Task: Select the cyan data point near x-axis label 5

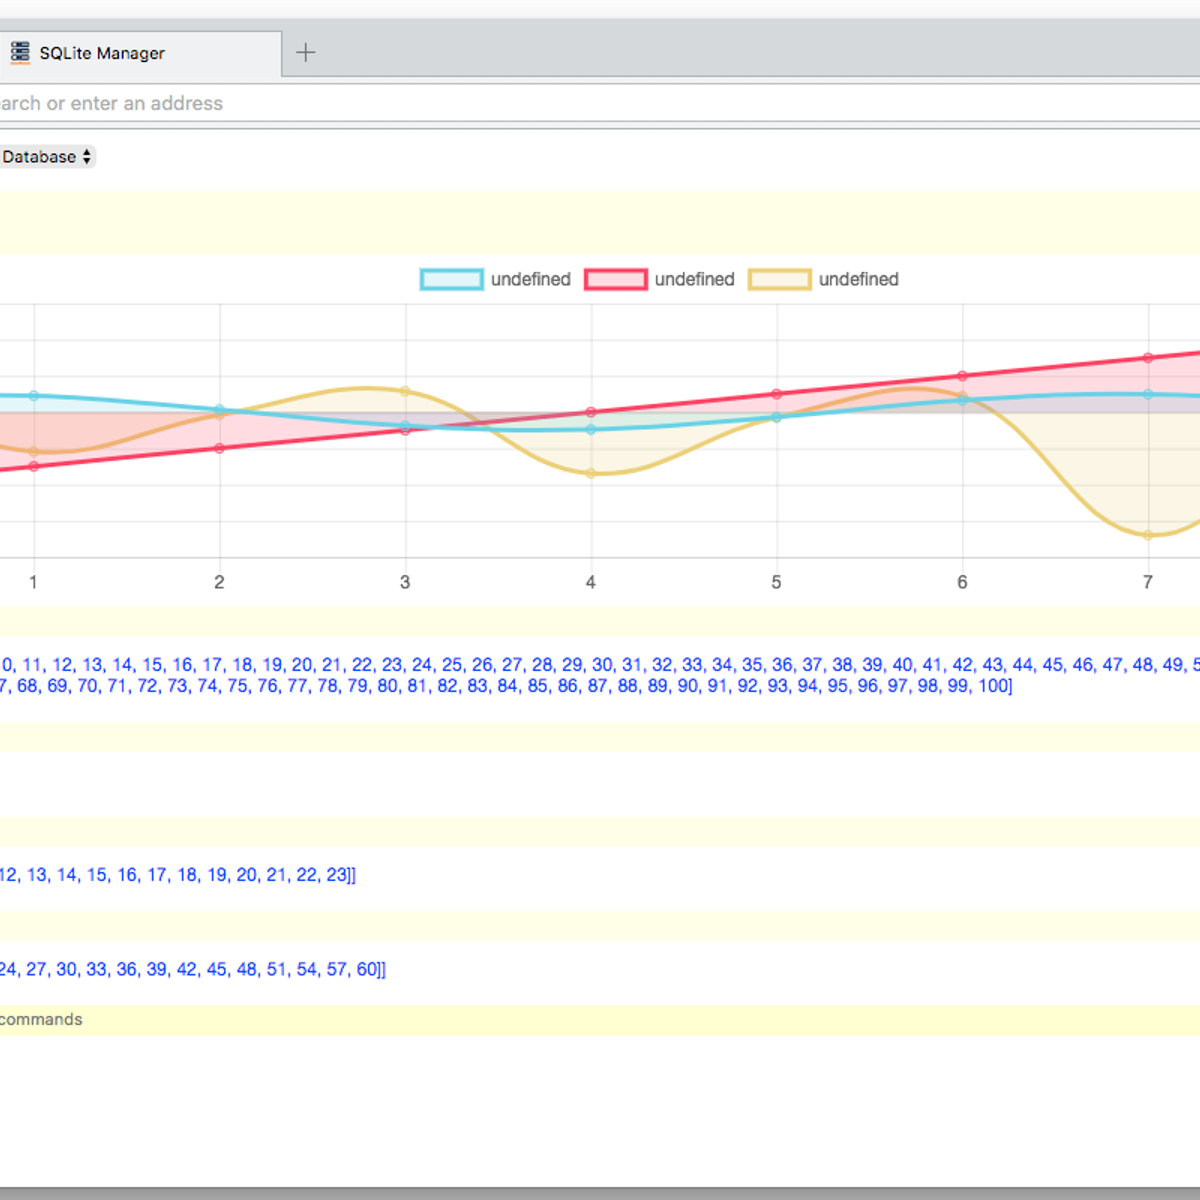Action: 776,417
